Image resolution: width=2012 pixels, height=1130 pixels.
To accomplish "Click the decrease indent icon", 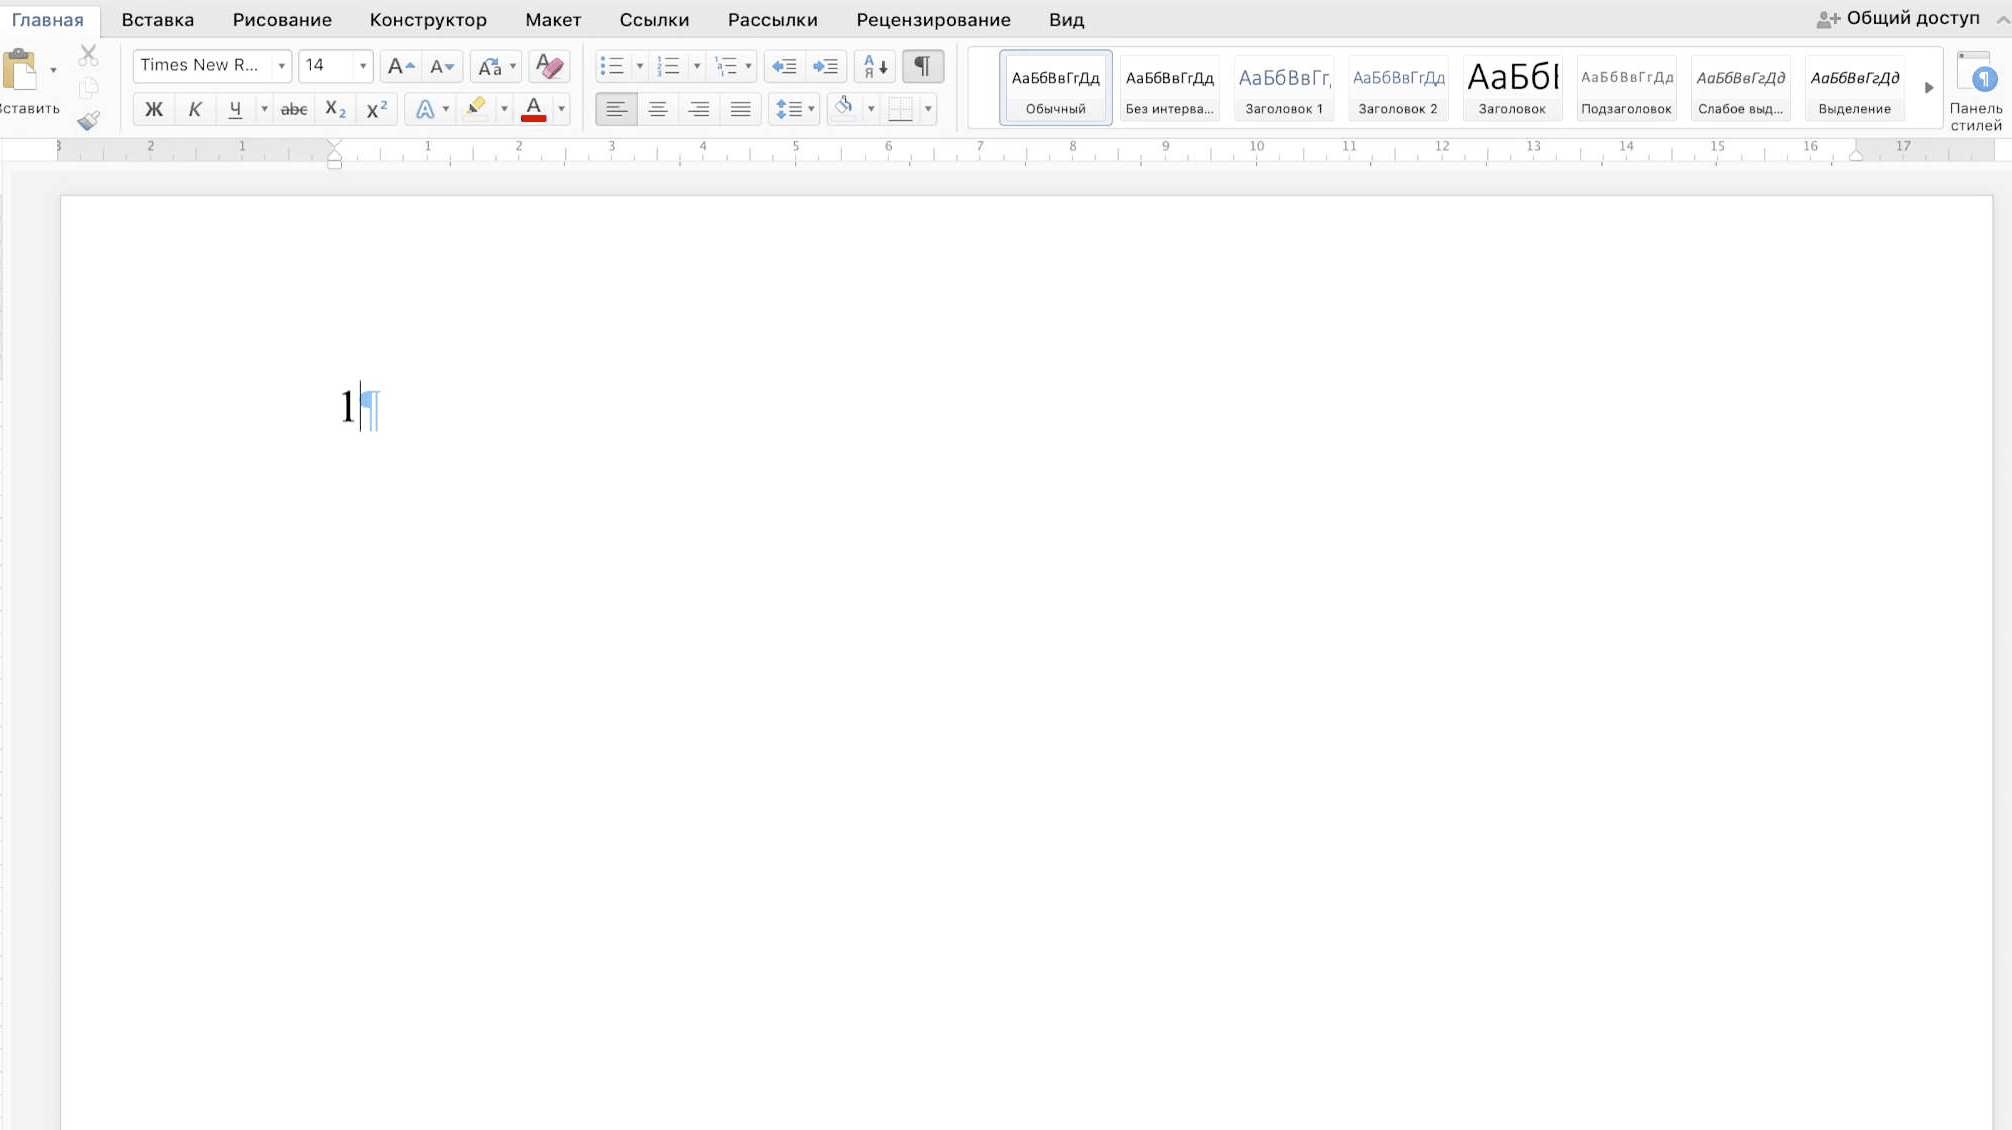I will coord(784,66).
